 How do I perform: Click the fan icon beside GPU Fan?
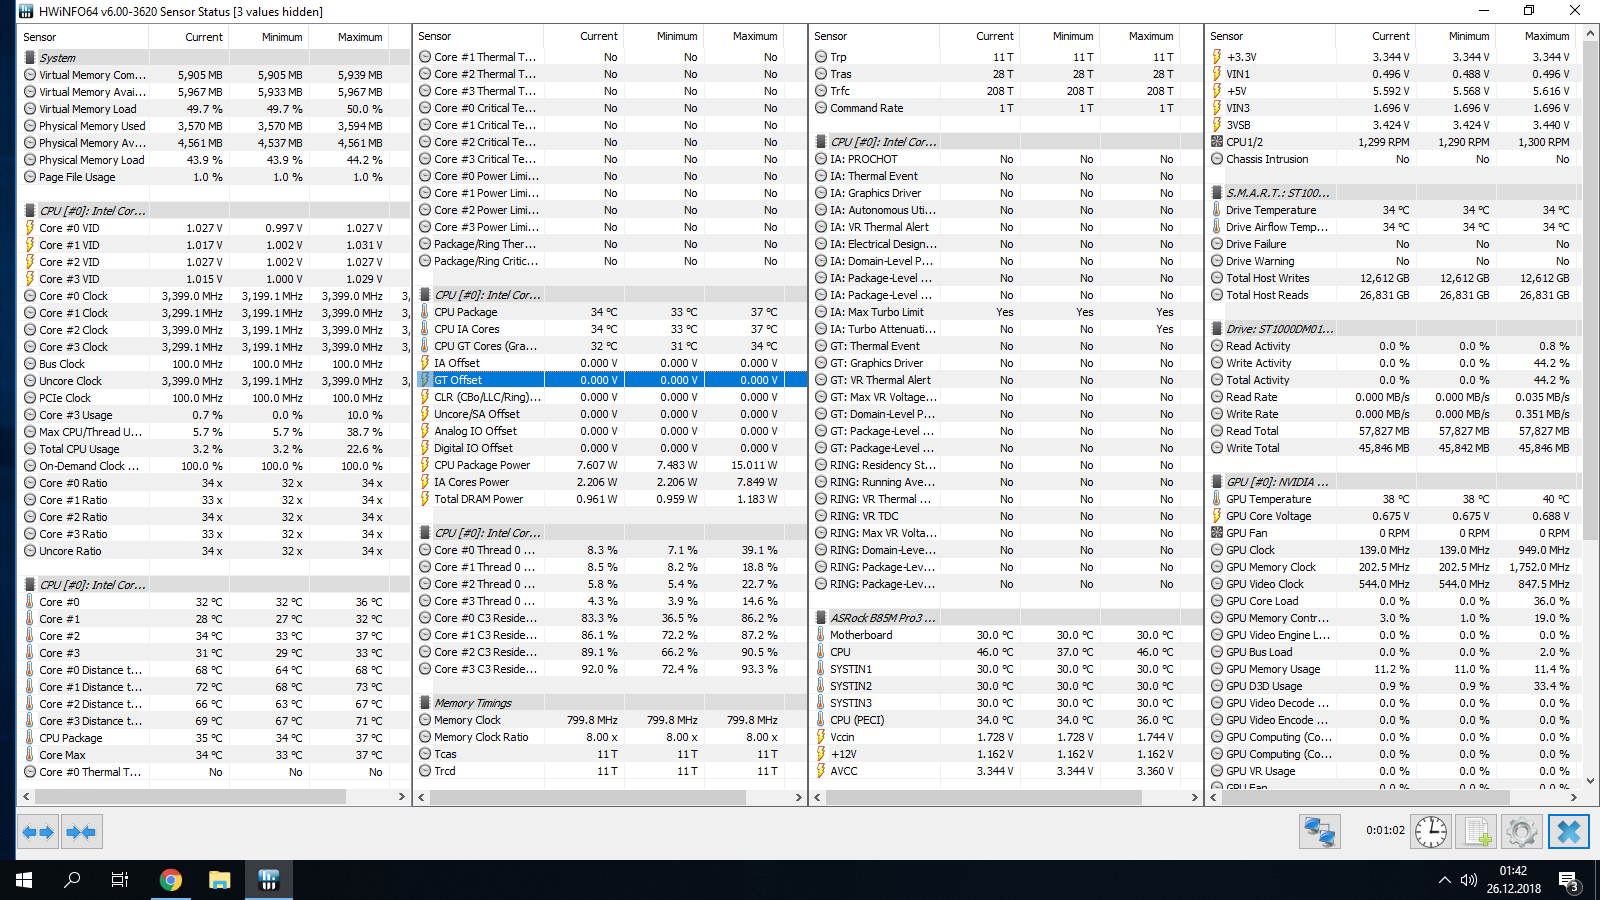[x=1217, y=533]
